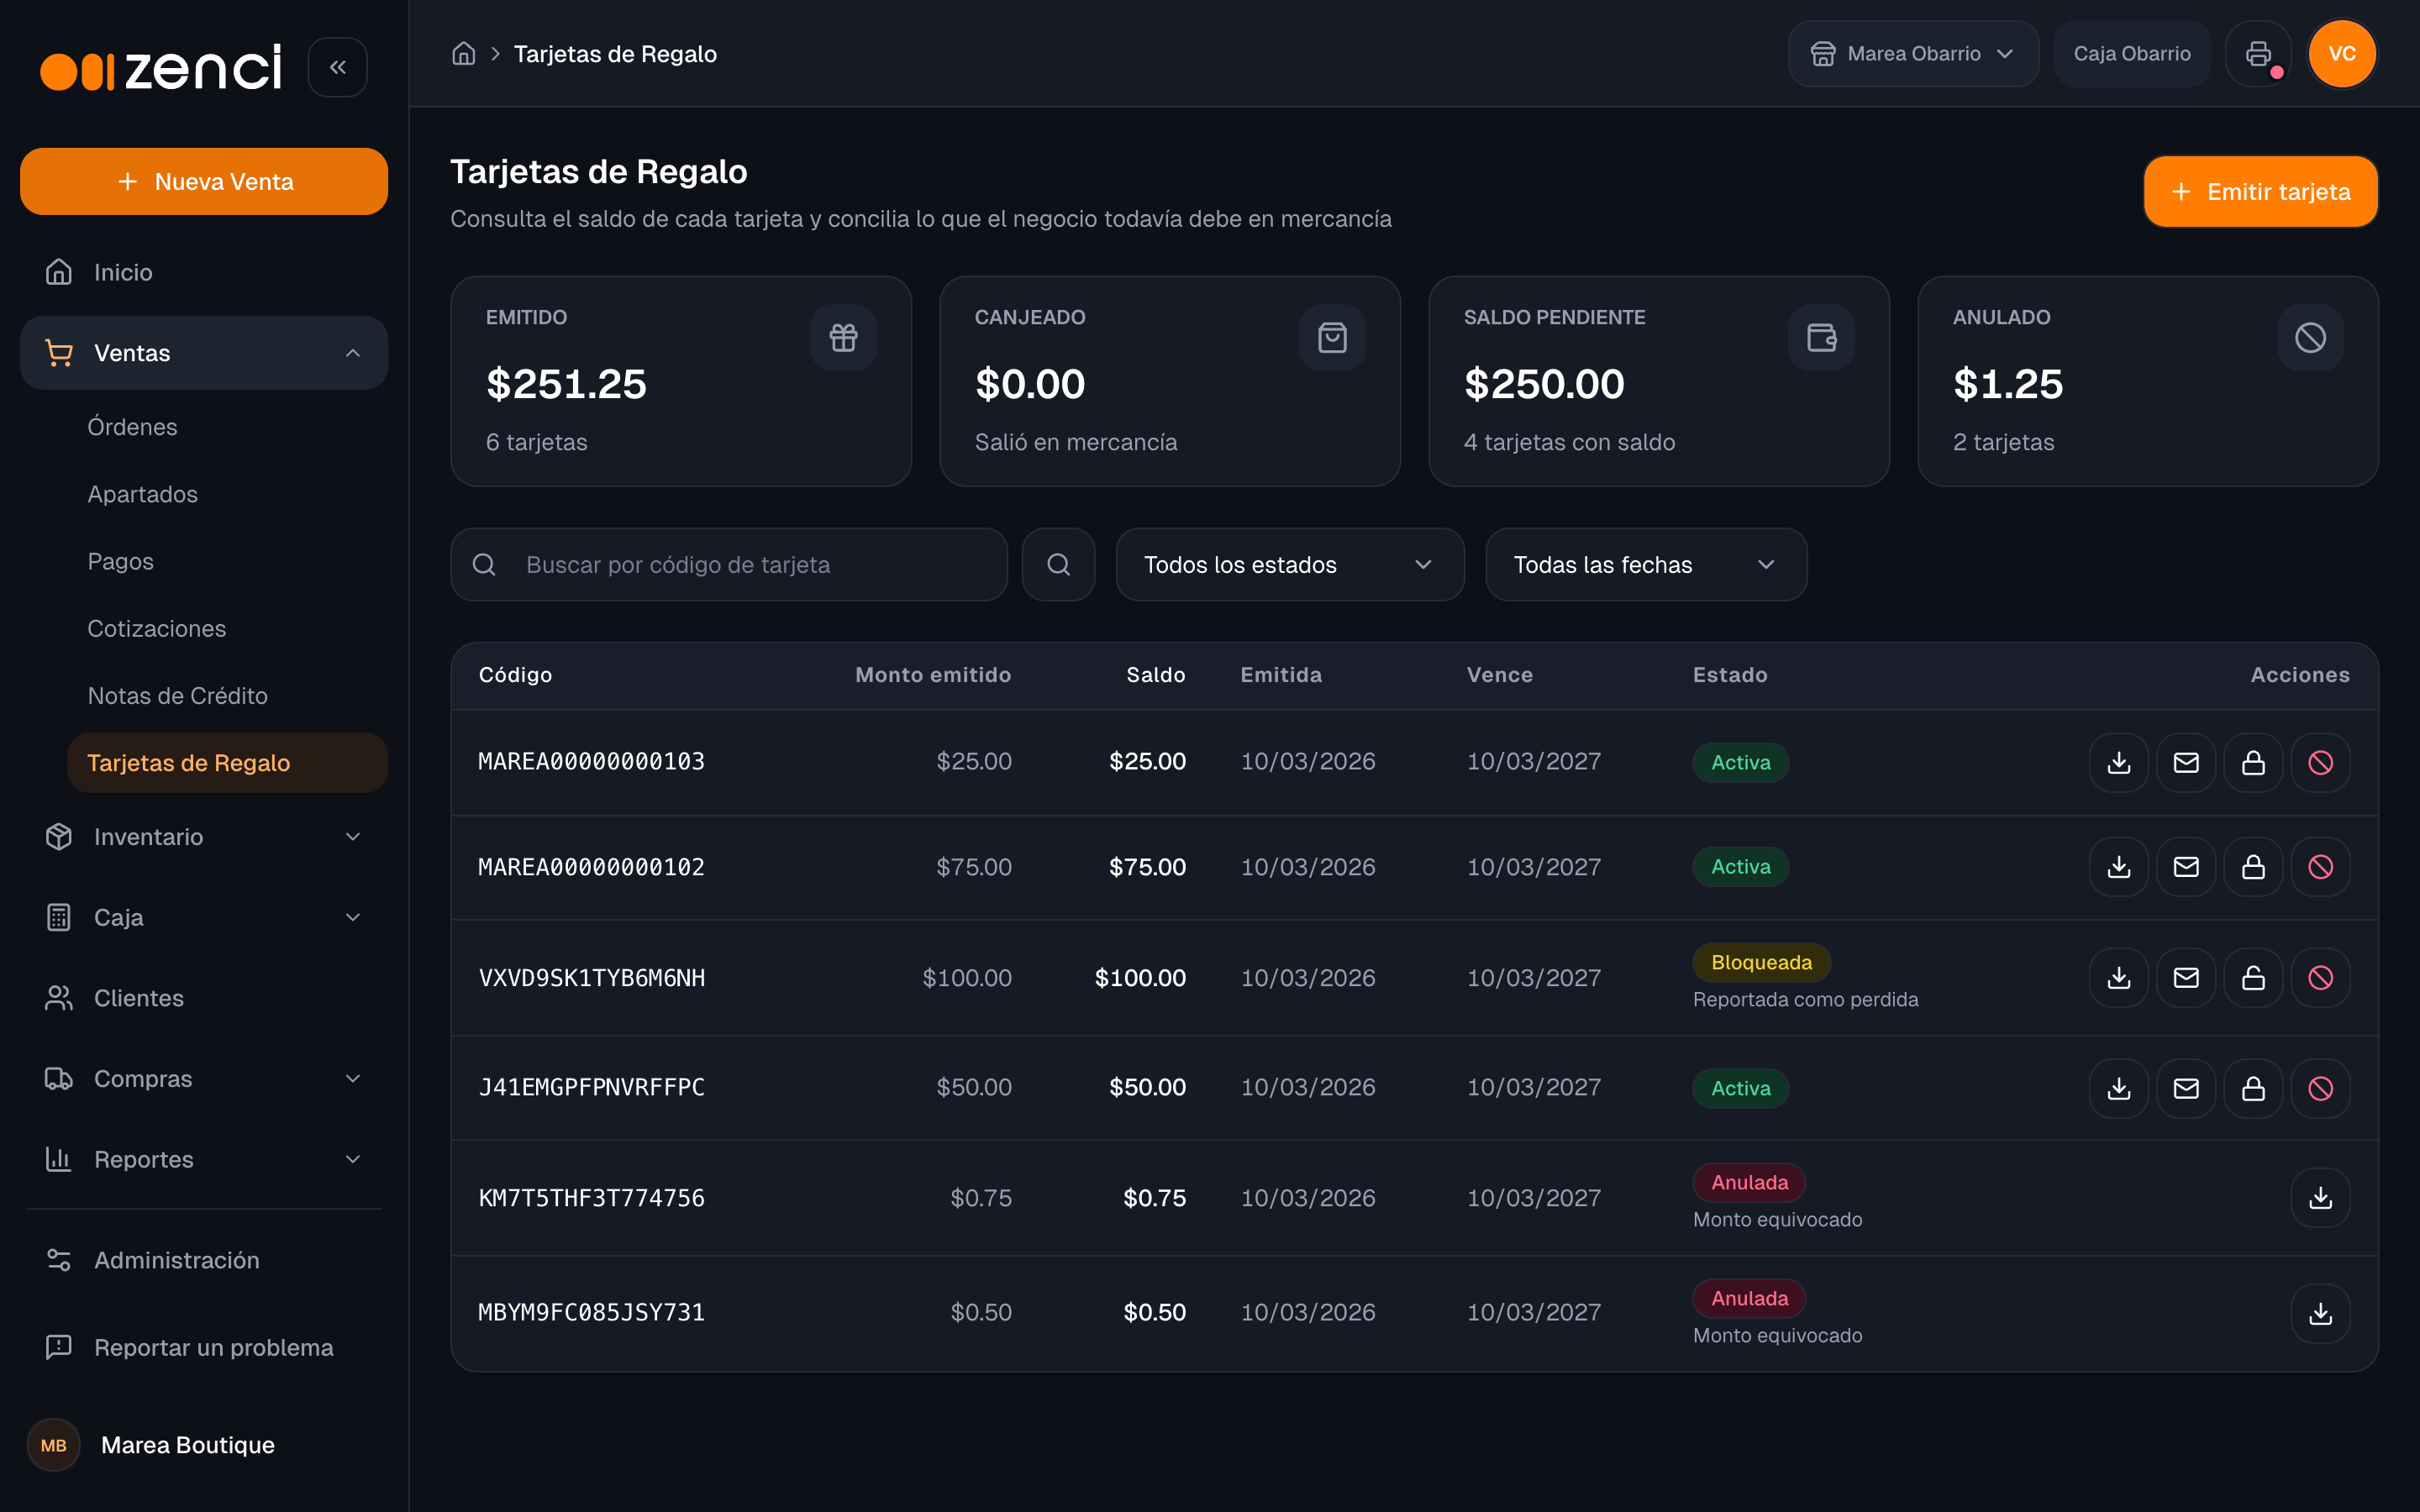Viewport: 2420px width, 1512px height.
Task: Expand the Reportes sidebar section
Action: click(x=204, y=1159)
